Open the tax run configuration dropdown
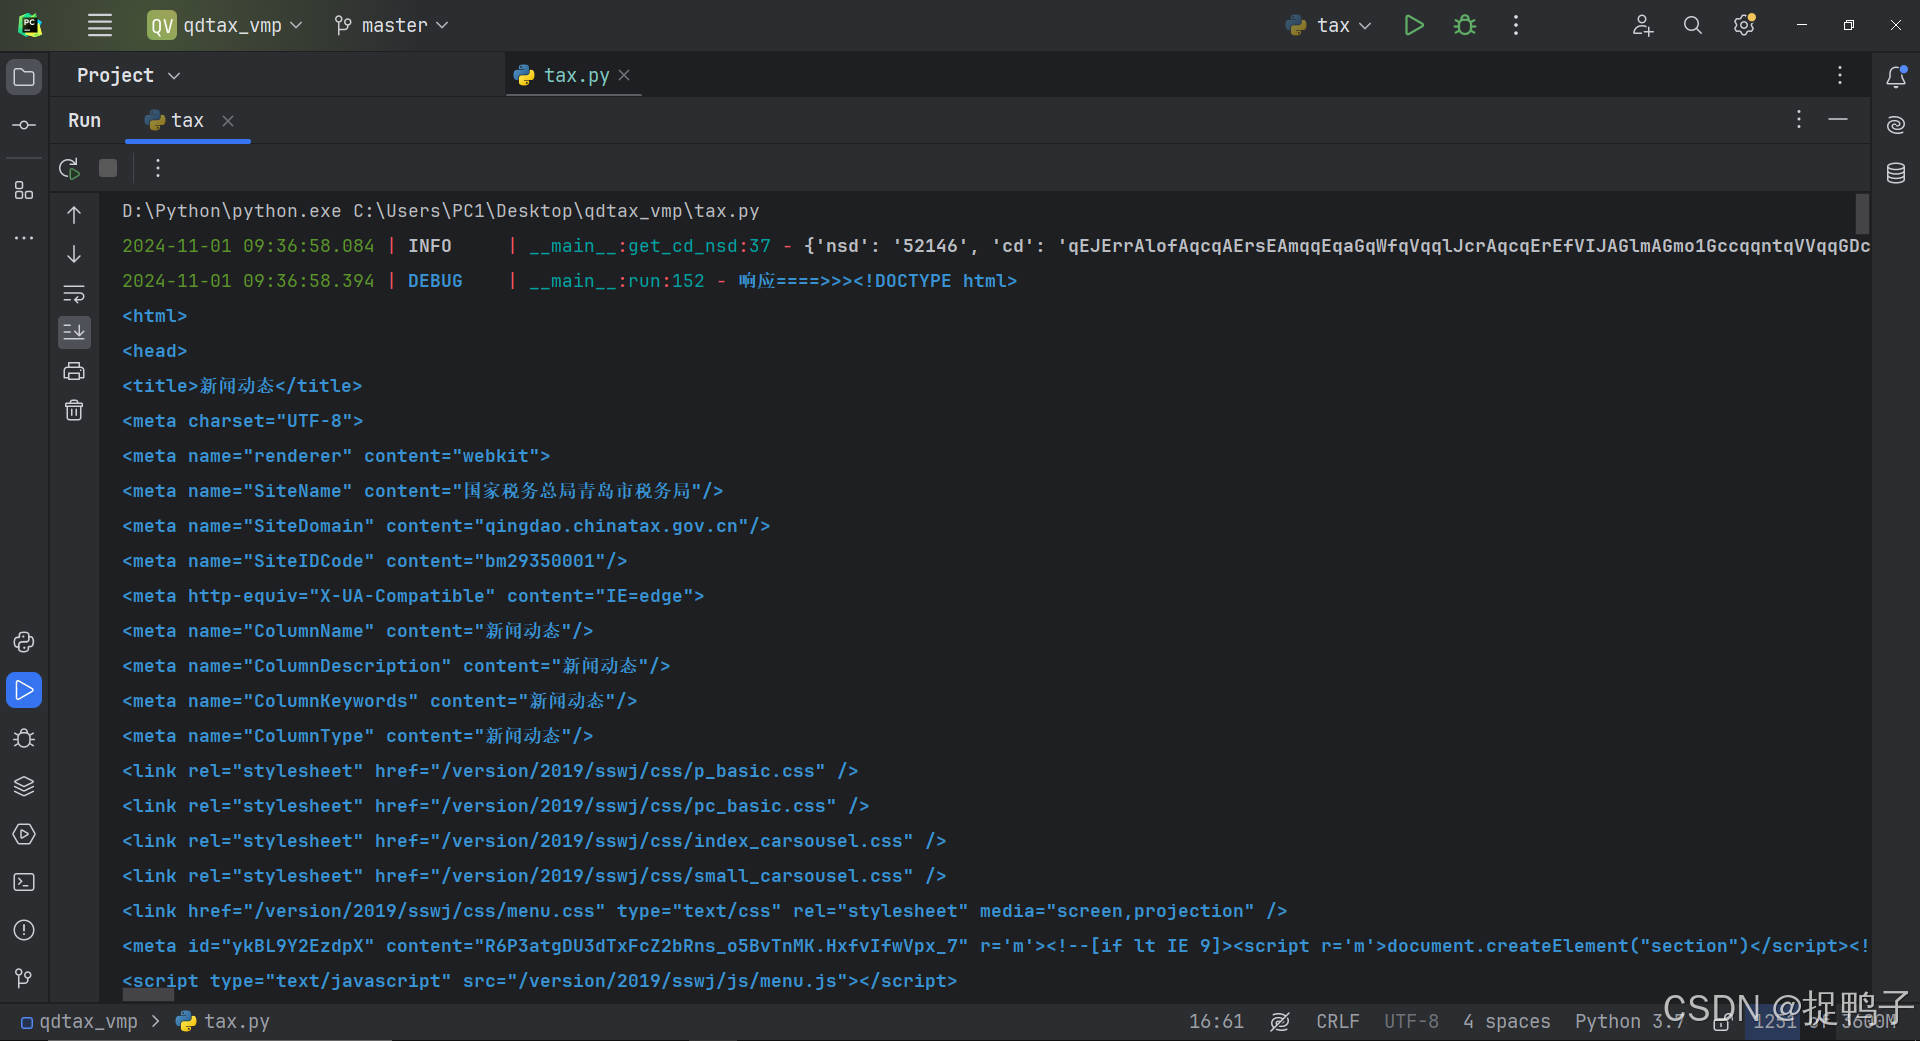Screen dimensions: 1920x1041 (x=1329, y=25)
